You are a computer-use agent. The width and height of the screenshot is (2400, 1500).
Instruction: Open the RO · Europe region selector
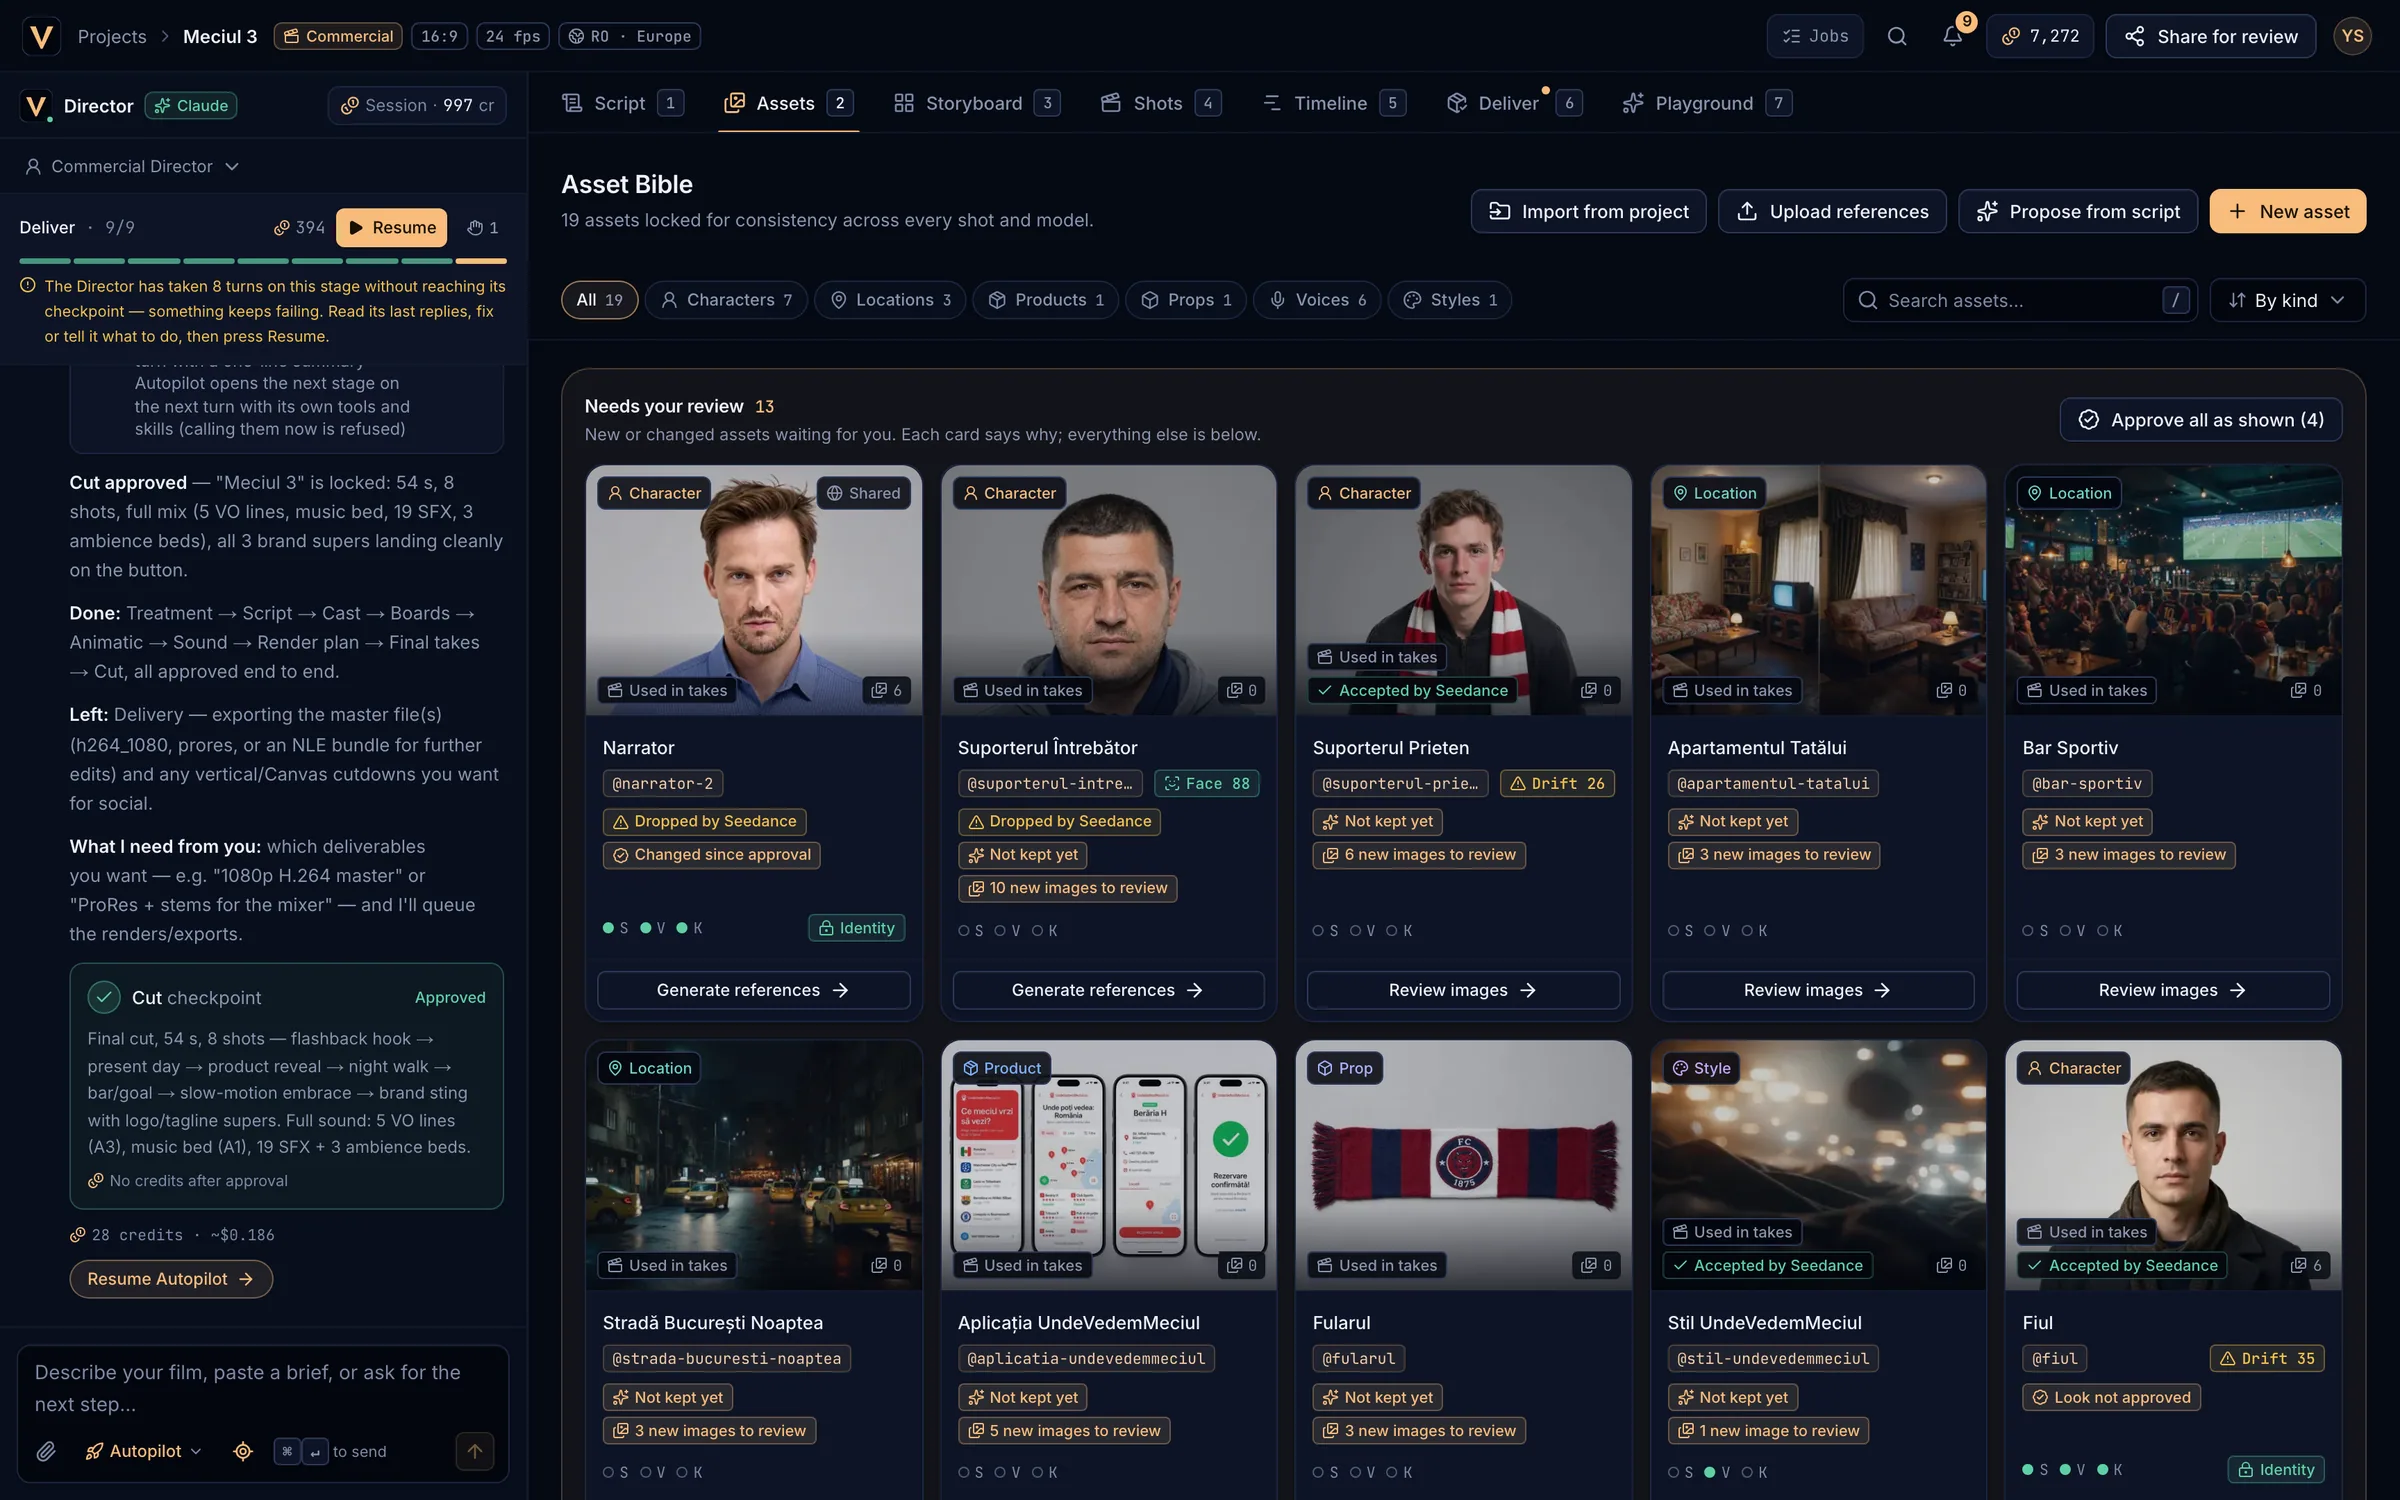(x=630, y=37)
